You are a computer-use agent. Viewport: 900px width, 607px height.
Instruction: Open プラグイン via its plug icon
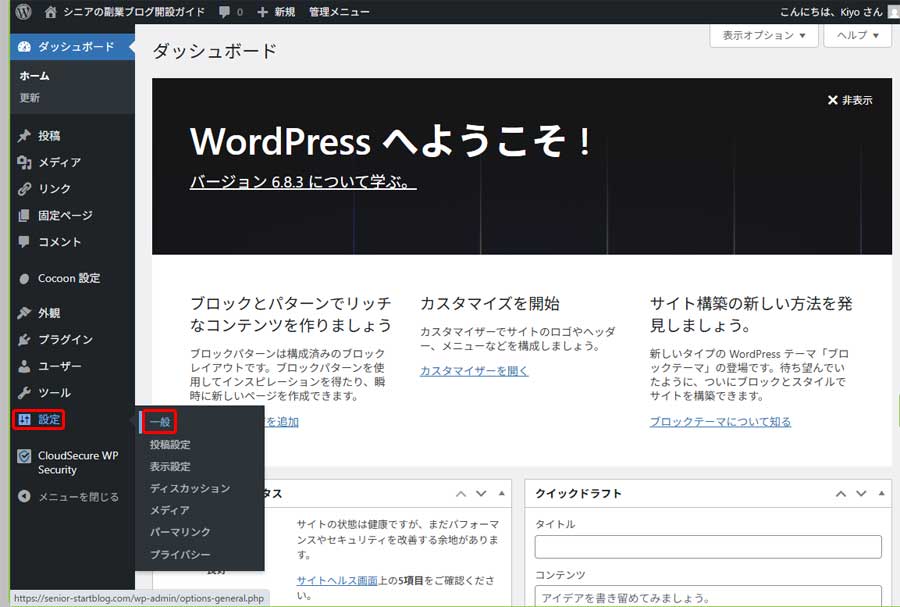[x=24, y=338]
